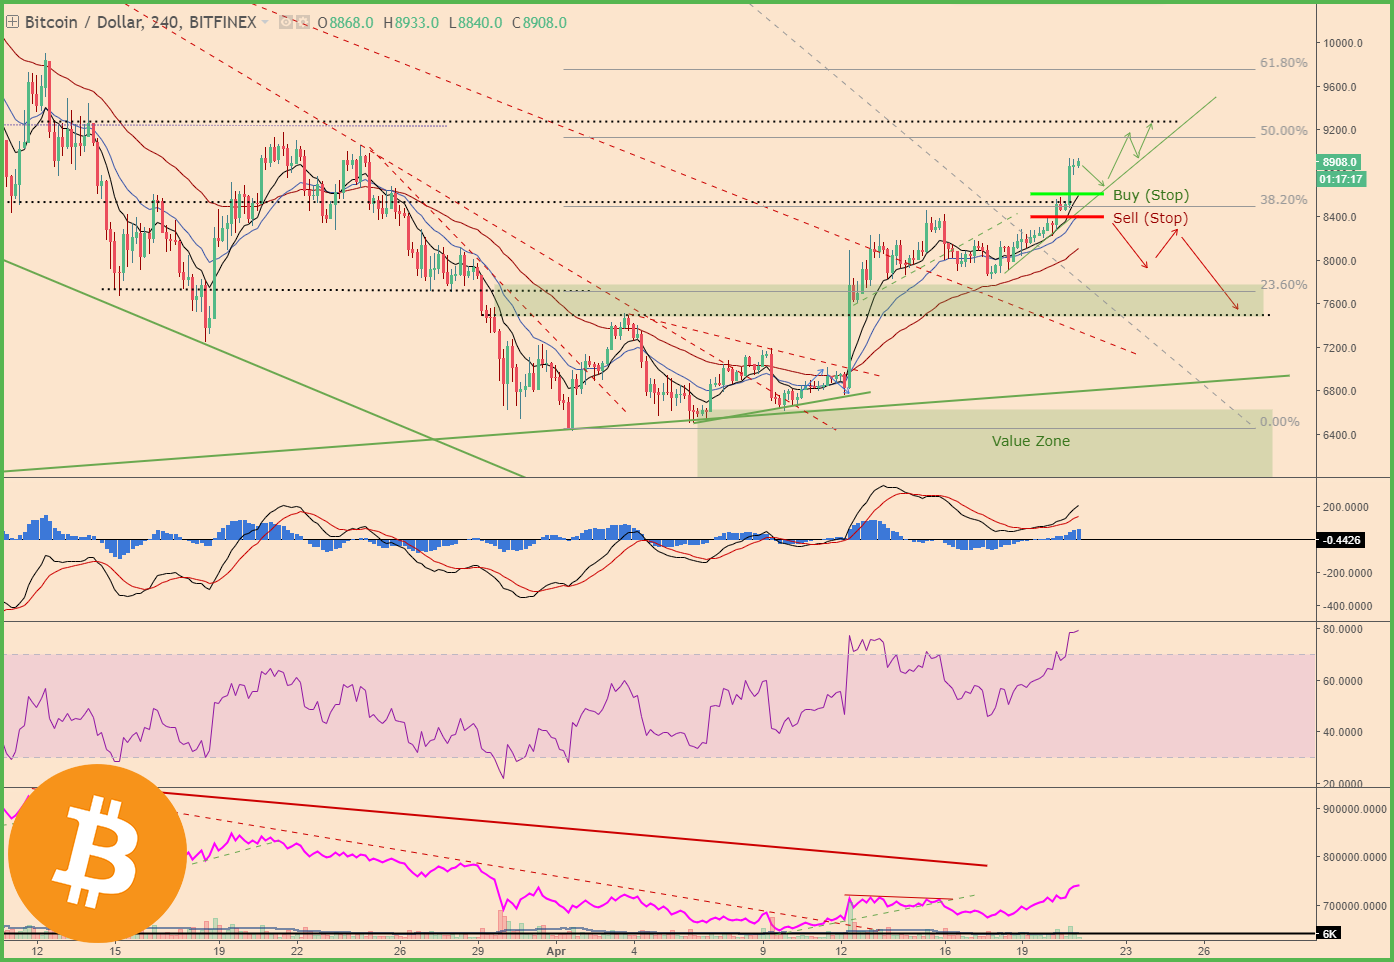Click the 16 date on time axis
1394x962 pixels.
coord(945,951)
